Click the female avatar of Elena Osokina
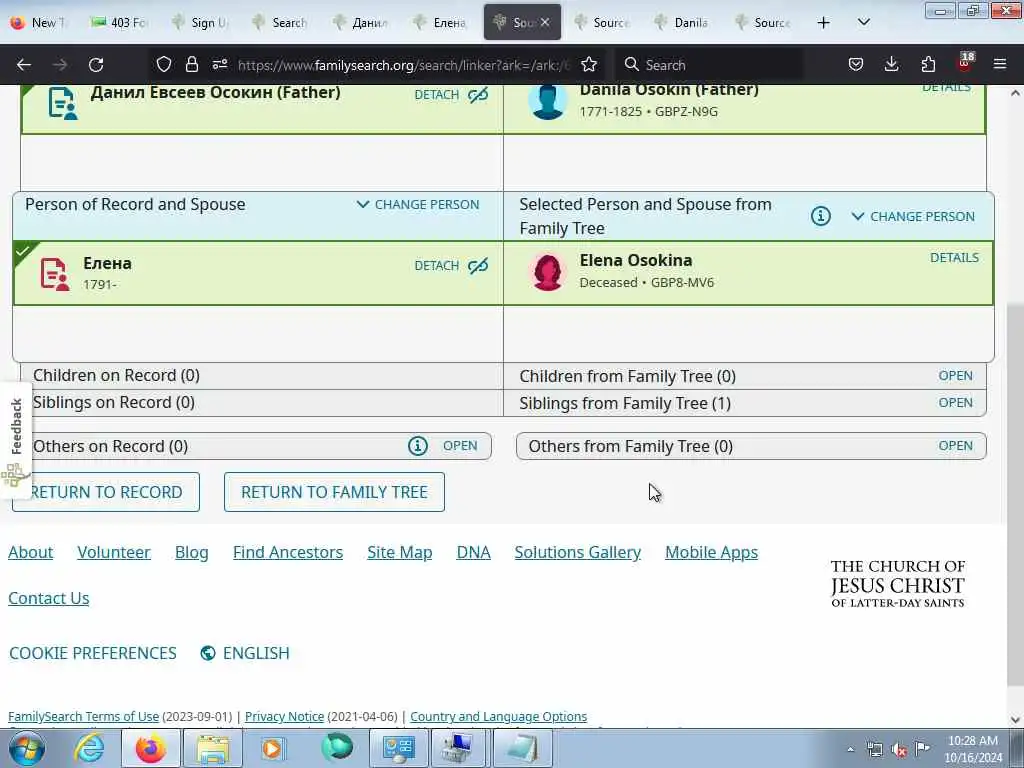Viewport: 1024px width, 768px height. (x=548, y=272)
